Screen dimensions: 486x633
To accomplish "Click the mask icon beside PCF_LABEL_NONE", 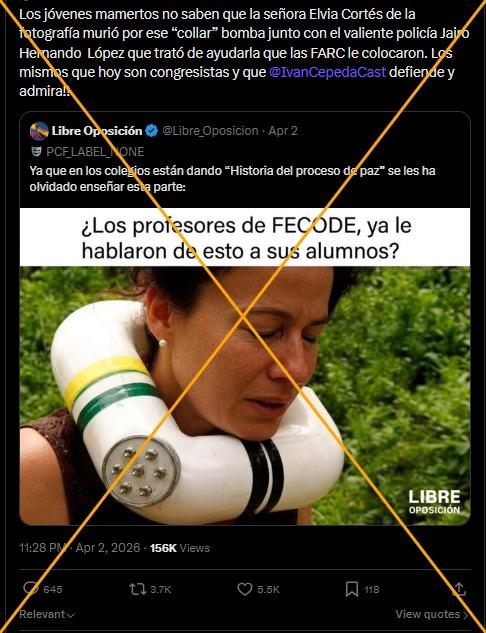I will [x=36, y=152].
